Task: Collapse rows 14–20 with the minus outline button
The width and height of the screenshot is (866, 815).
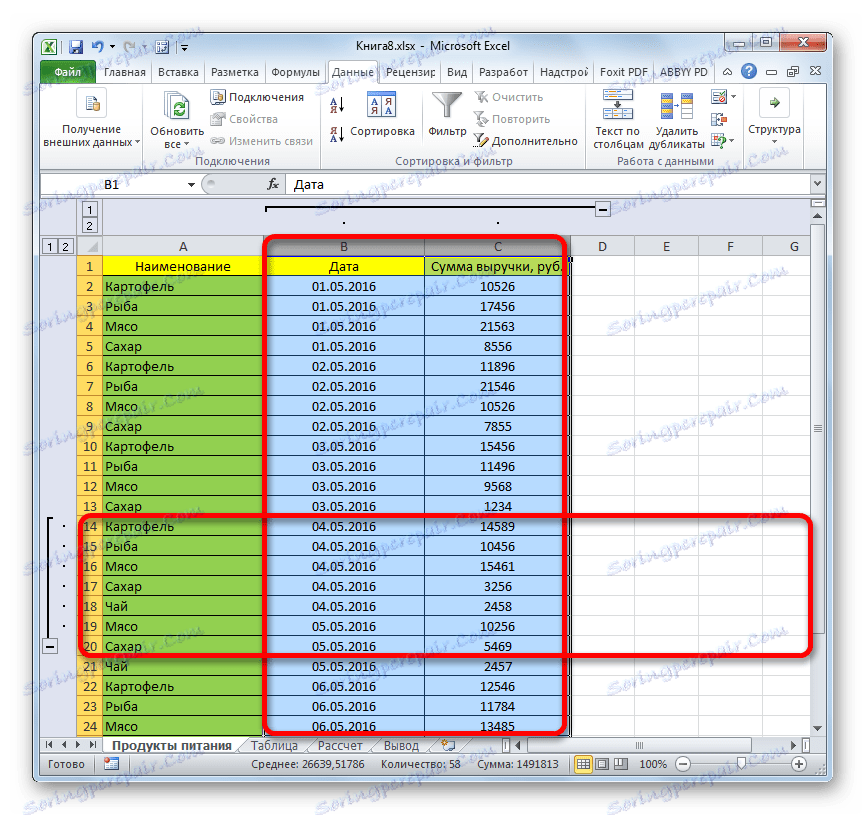Action: tap(49, 646)
